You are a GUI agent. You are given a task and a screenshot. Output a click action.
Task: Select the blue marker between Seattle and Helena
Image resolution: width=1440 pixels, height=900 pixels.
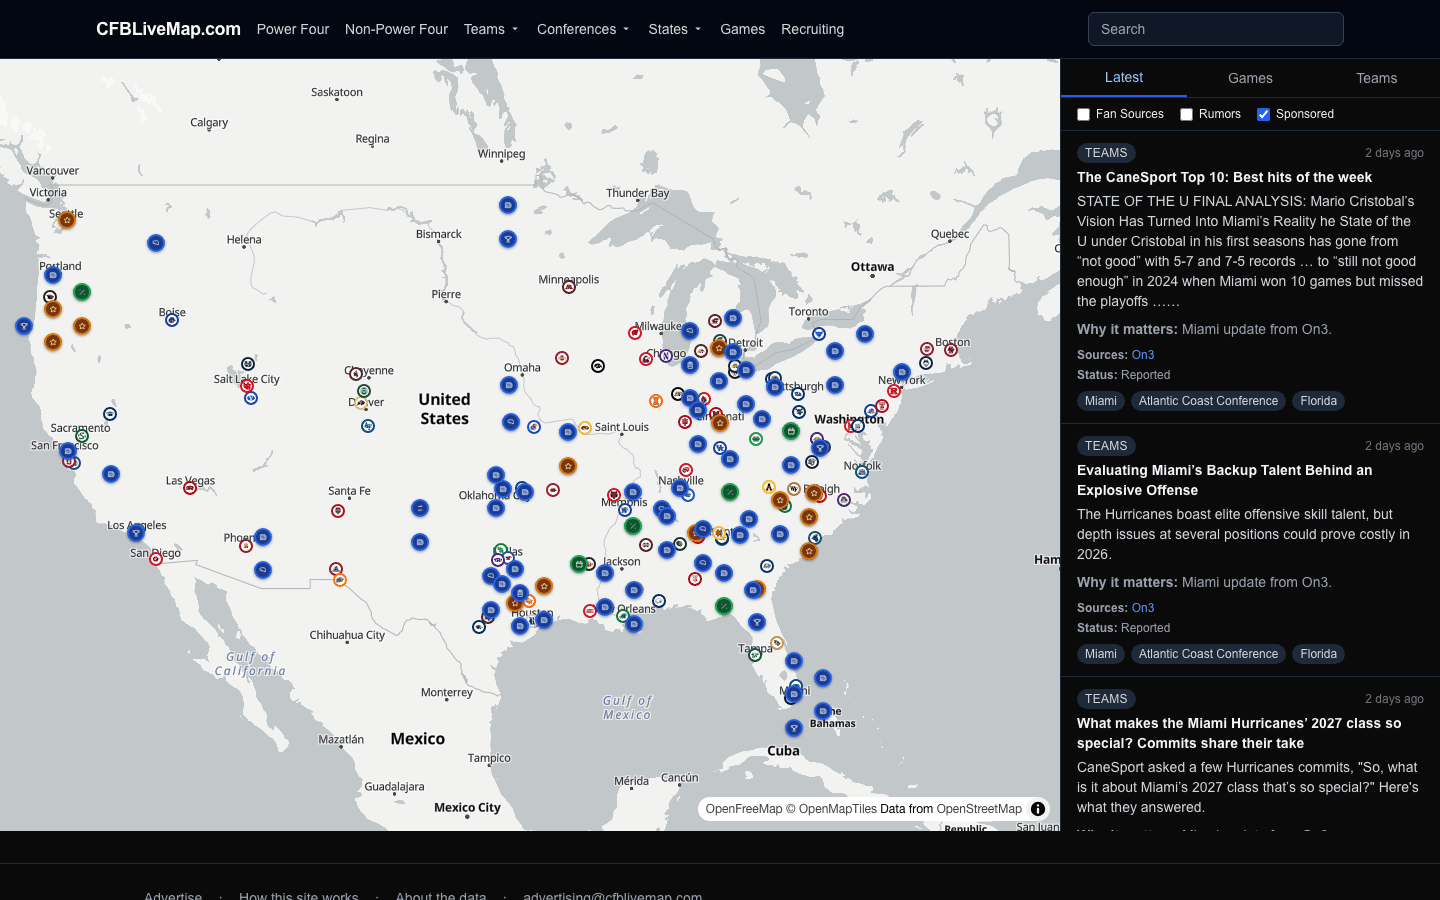pos(156,243)
